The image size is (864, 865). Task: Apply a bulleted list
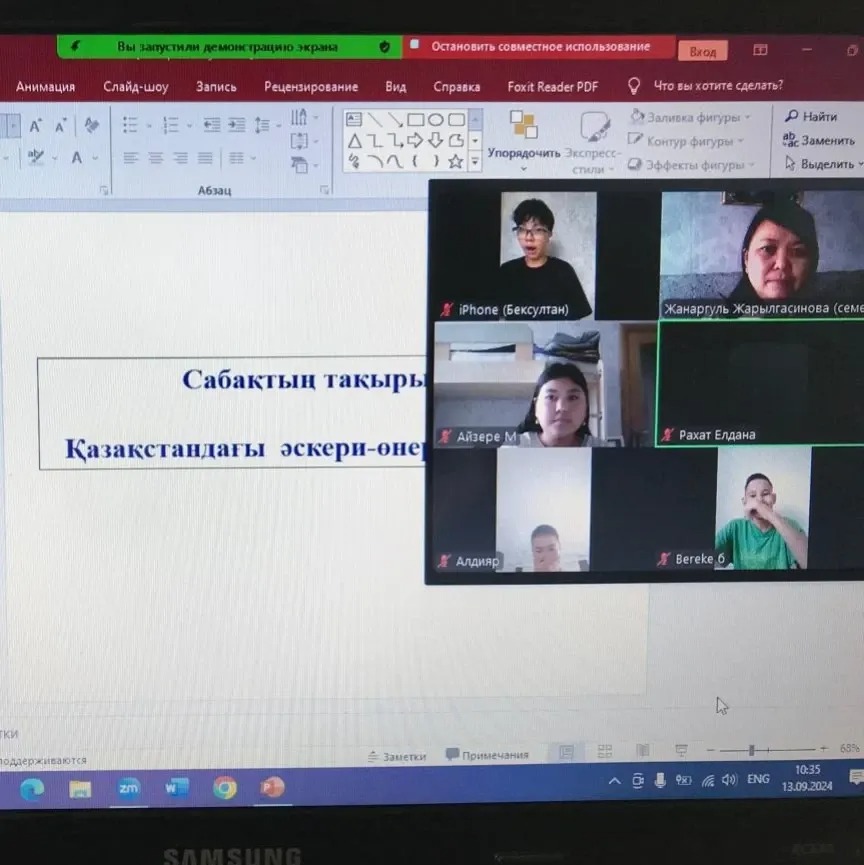pyautogui.click(x=130, y=125)
